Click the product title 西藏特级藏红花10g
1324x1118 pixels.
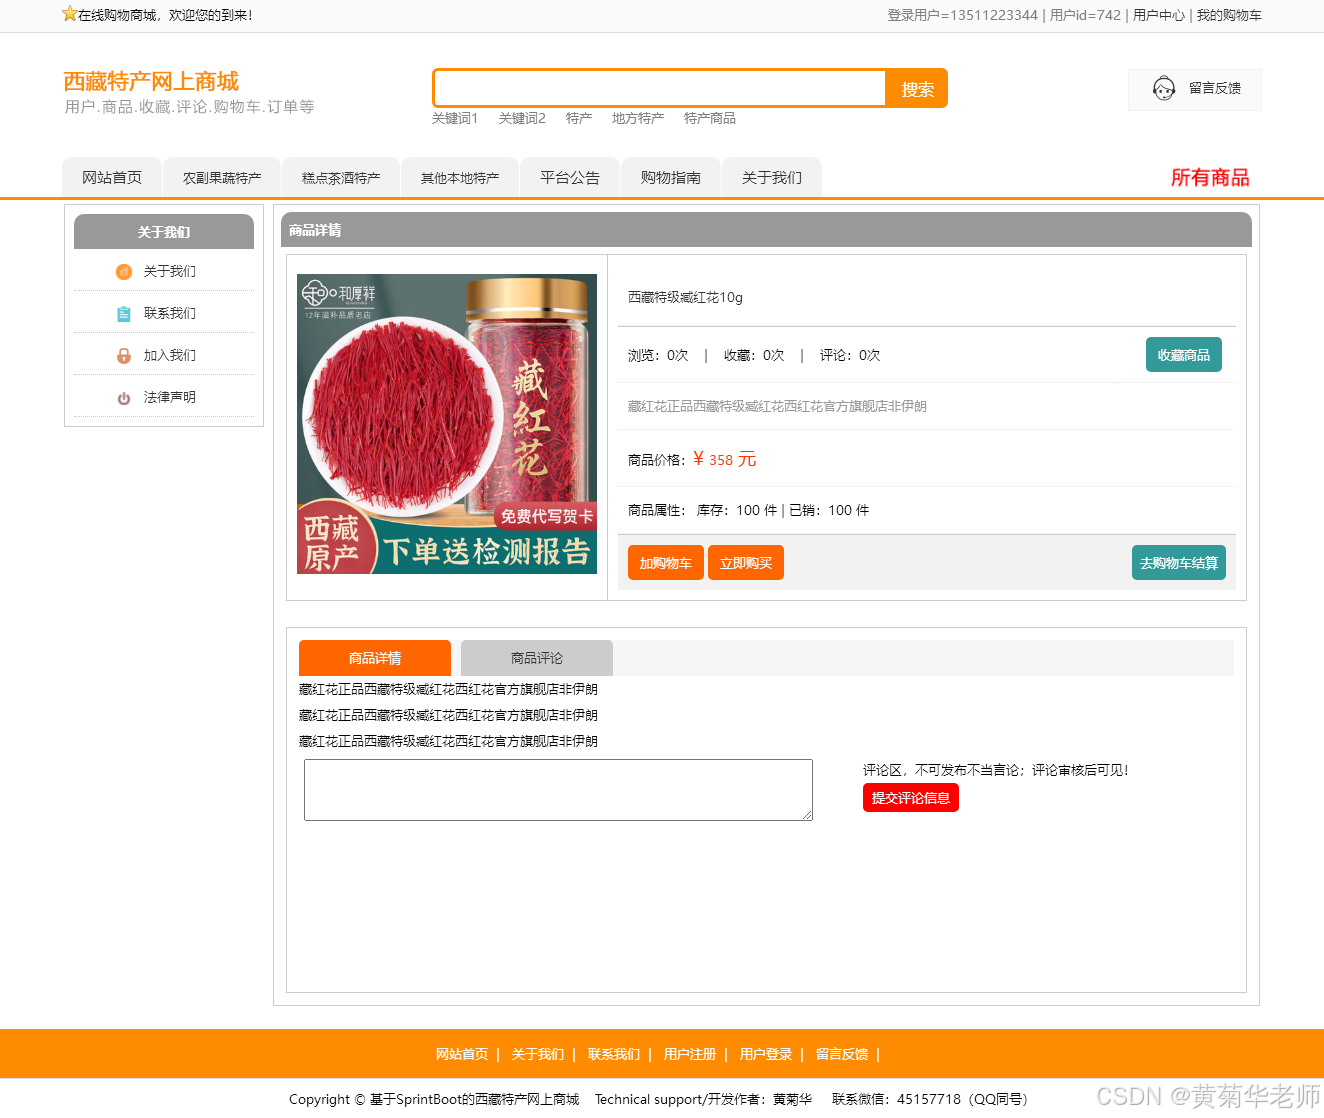pos(685,297)
